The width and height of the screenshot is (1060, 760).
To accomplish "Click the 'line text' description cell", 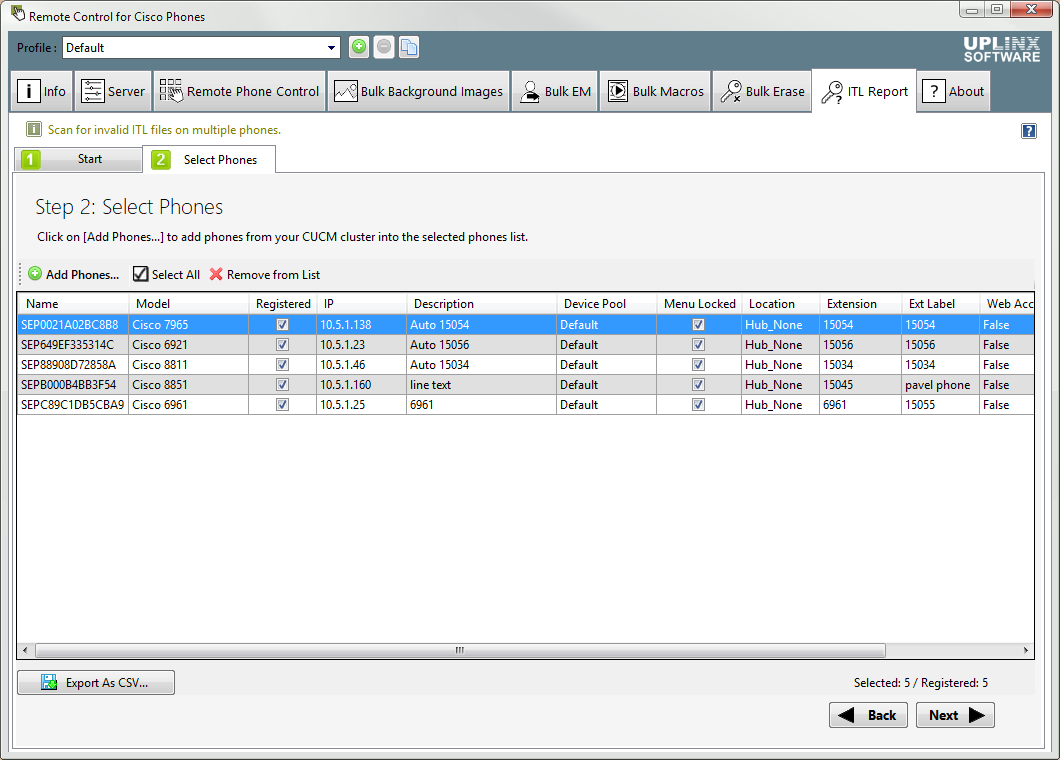I will tap(481, 385).
